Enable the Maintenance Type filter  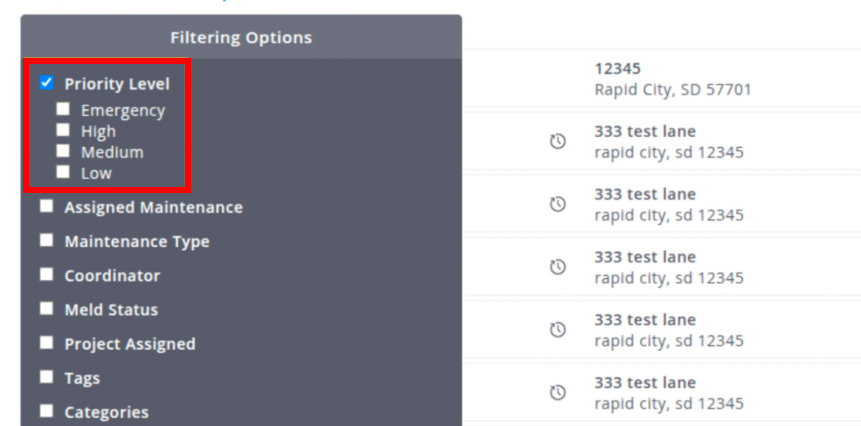pyautogui.click(x=47, y=241)
